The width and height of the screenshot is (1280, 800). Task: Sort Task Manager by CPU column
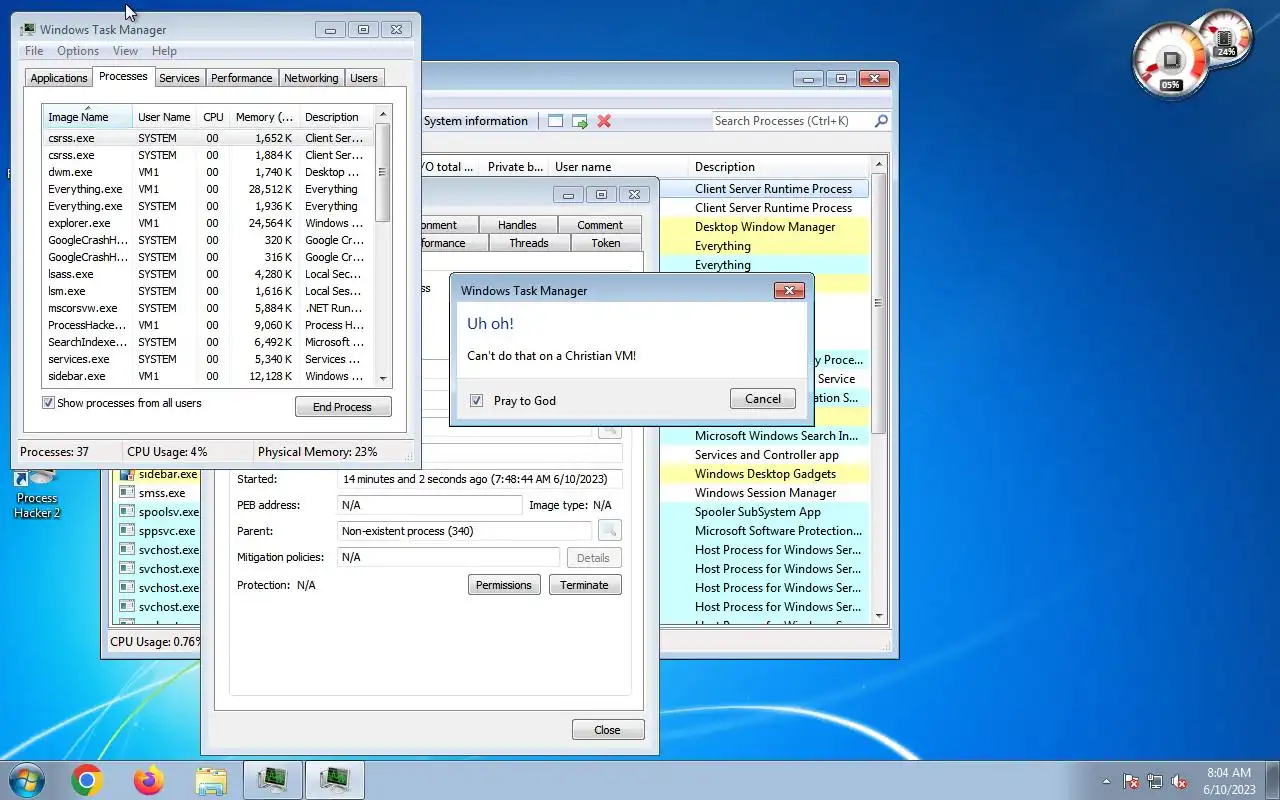[x=213, y=117]
